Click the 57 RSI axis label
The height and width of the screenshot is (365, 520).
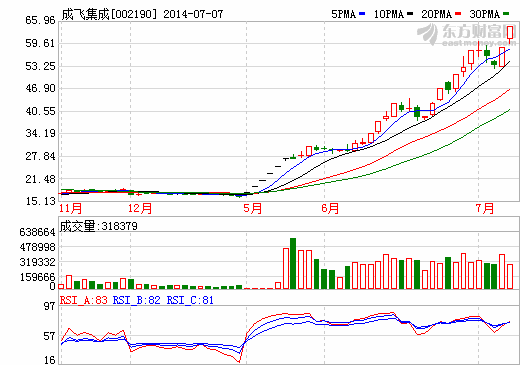[x=49, y=336]
